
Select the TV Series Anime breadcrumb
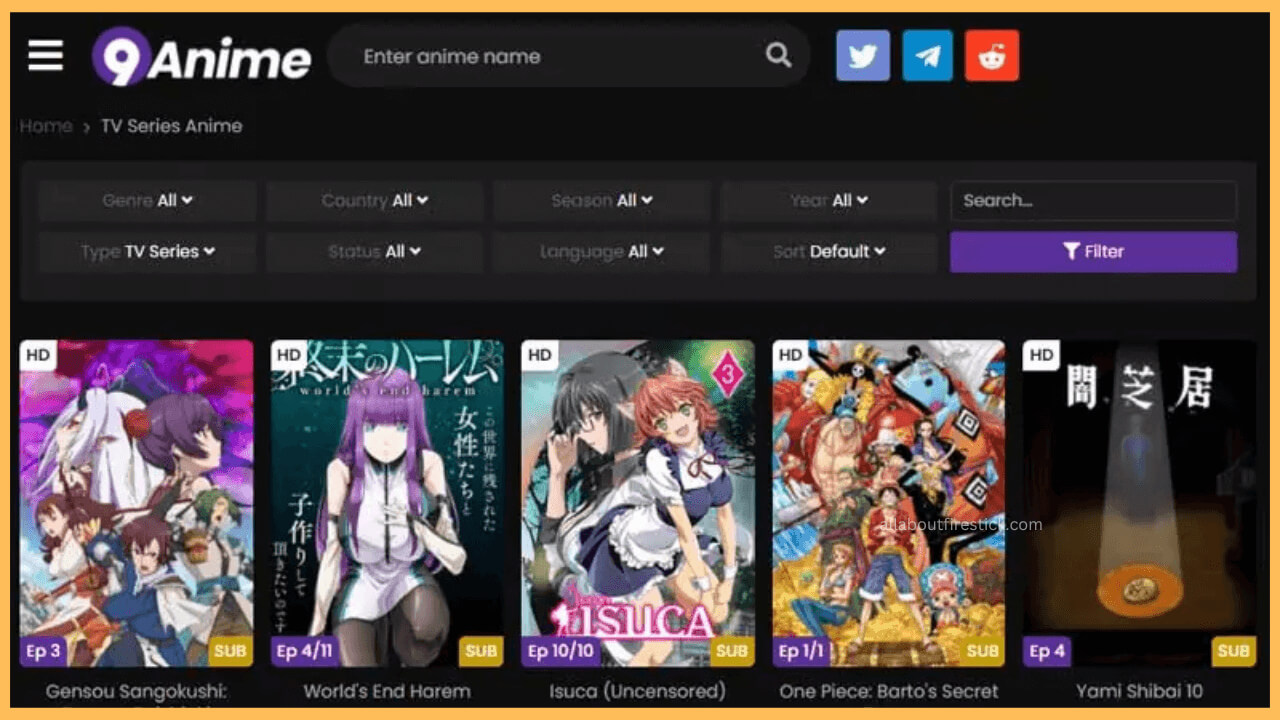pyautogui.click(x=171, y=125)
